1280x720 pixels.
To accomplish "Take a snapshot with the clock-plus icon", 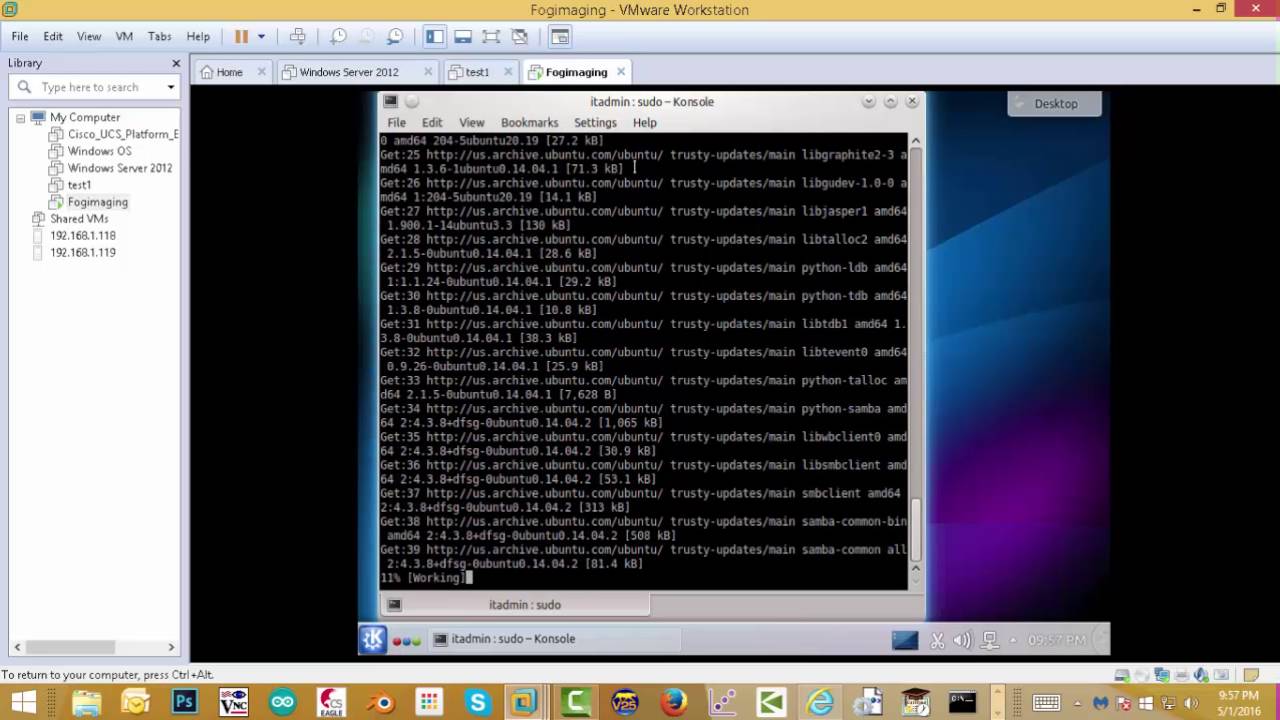I will coord(338,36).
